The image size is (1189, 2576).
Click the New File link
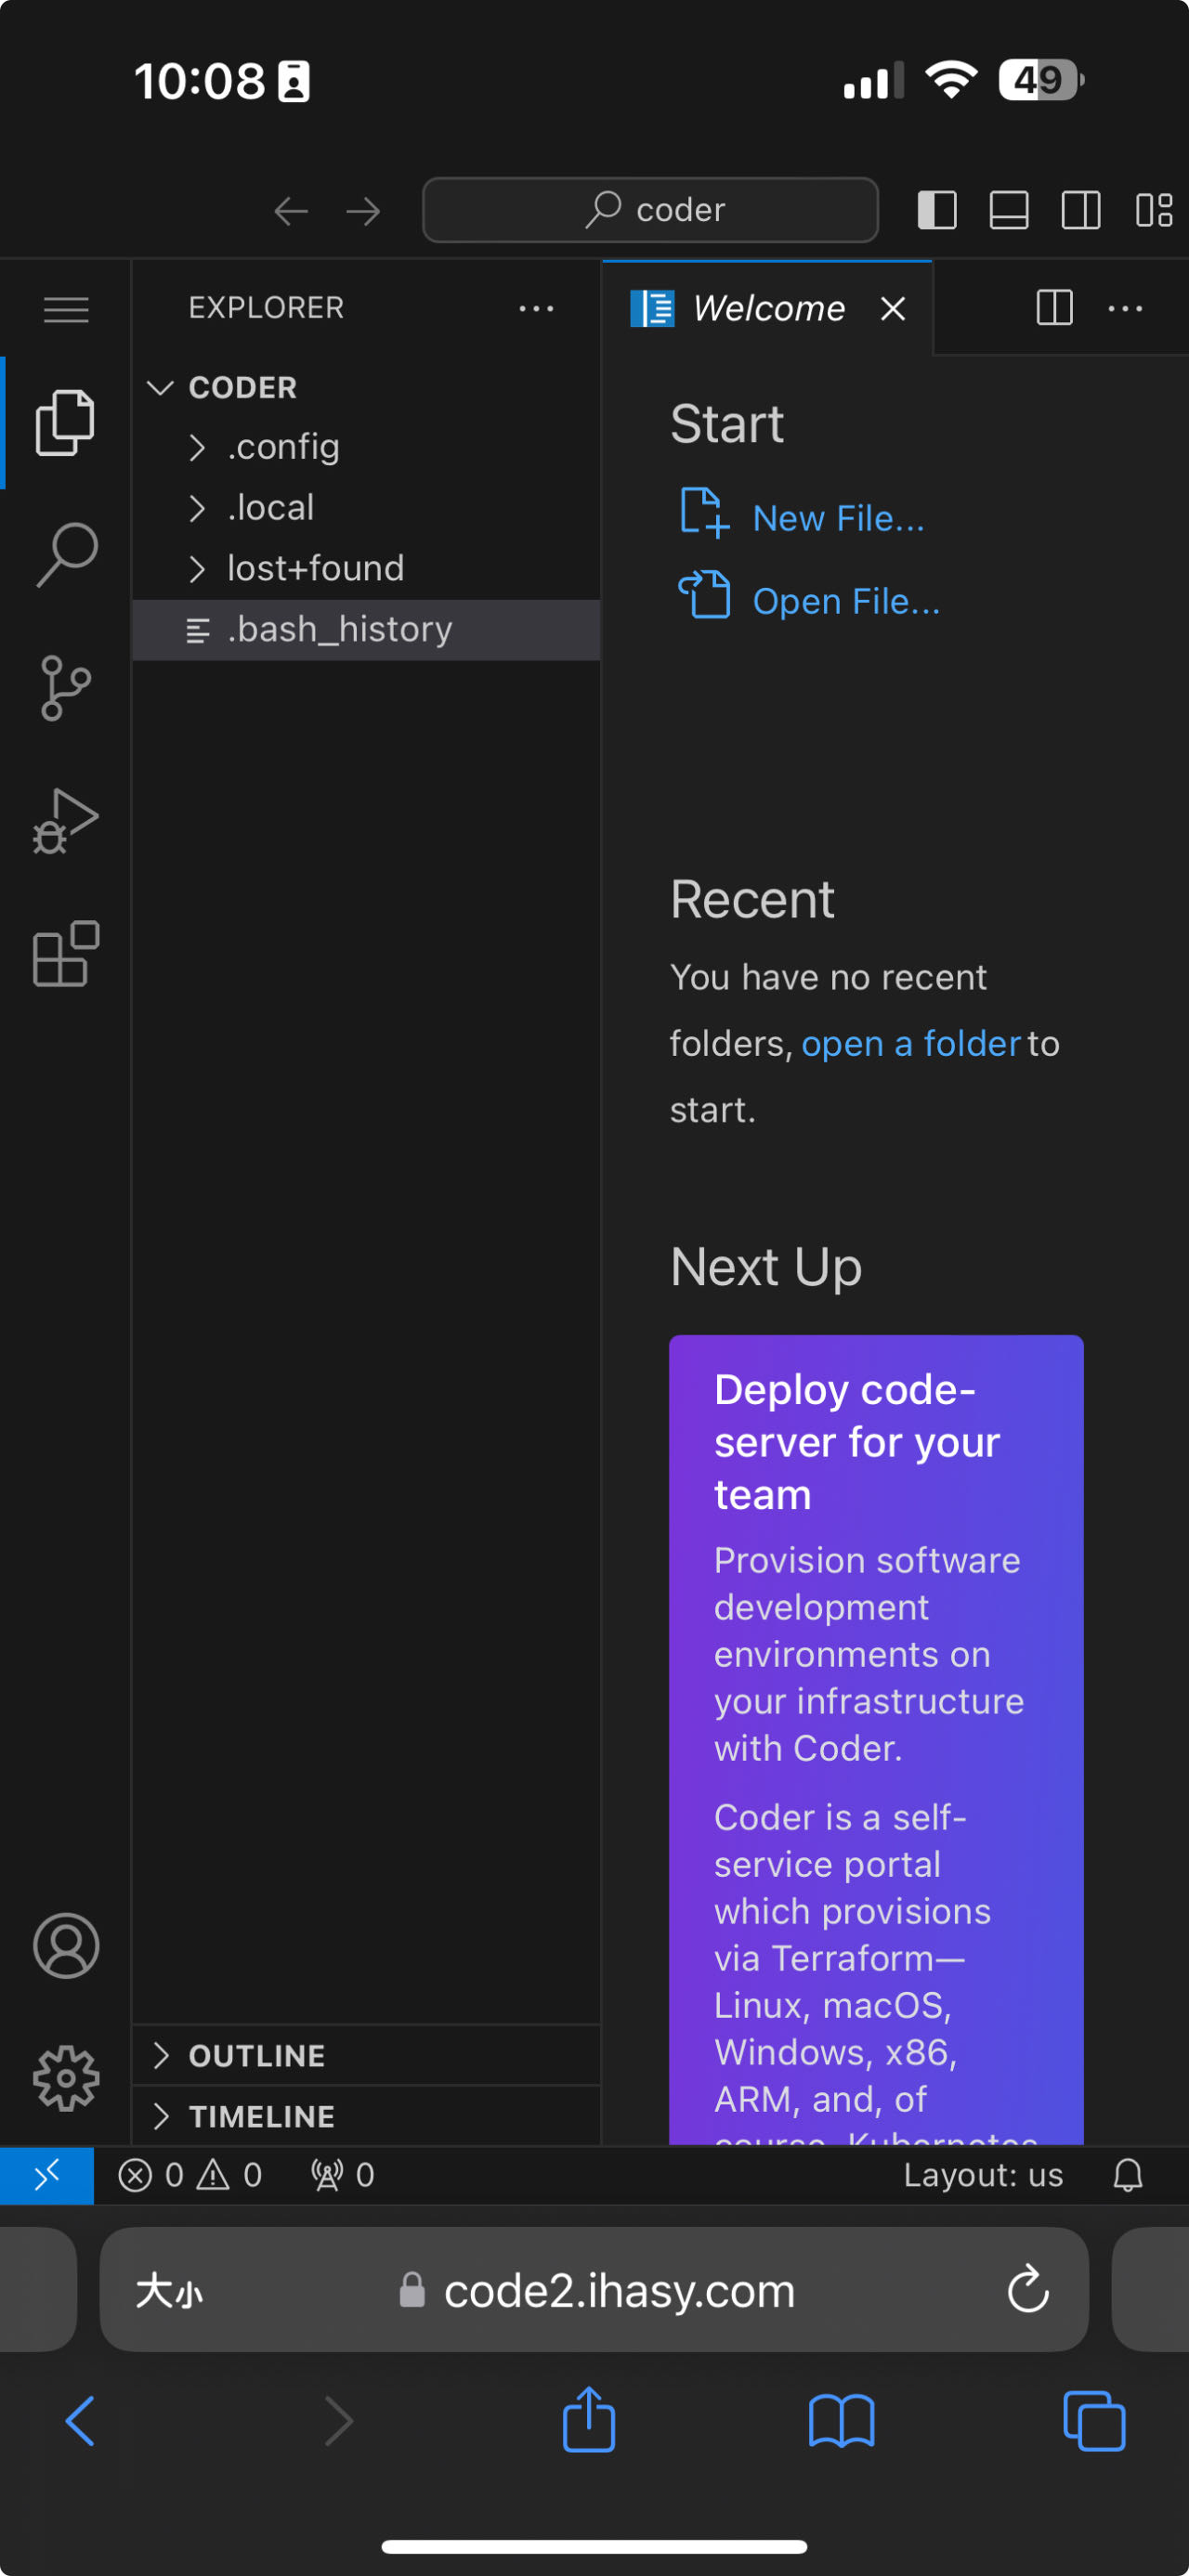(837, 518)
